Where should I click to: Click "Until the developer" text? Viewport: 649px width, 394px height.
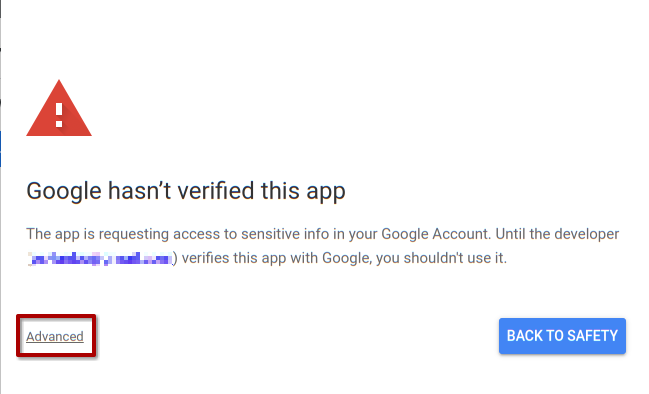click(x=557, y=234)
